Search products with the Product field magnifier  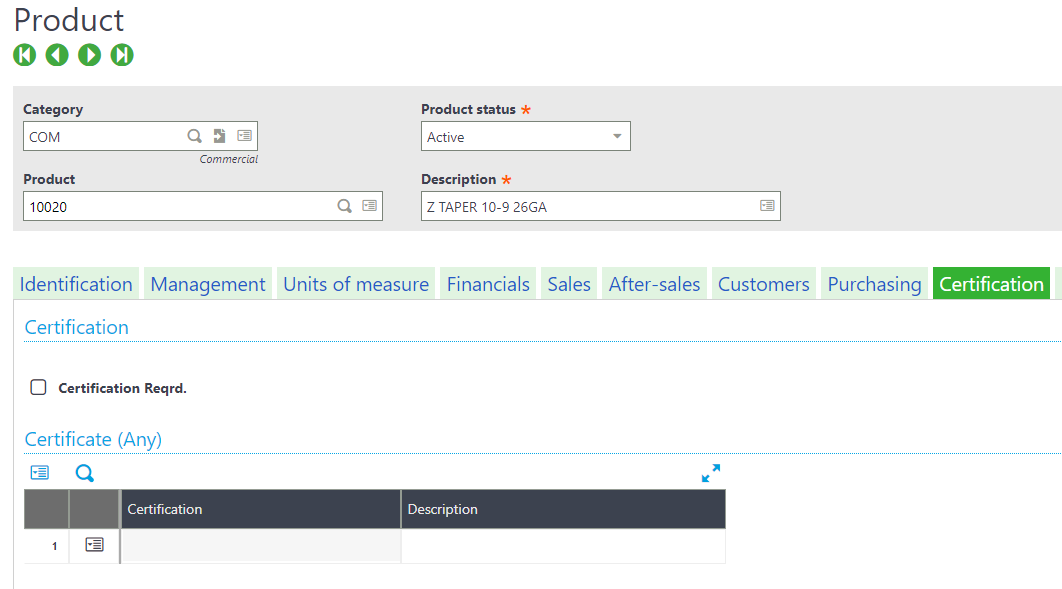(344, 206)
